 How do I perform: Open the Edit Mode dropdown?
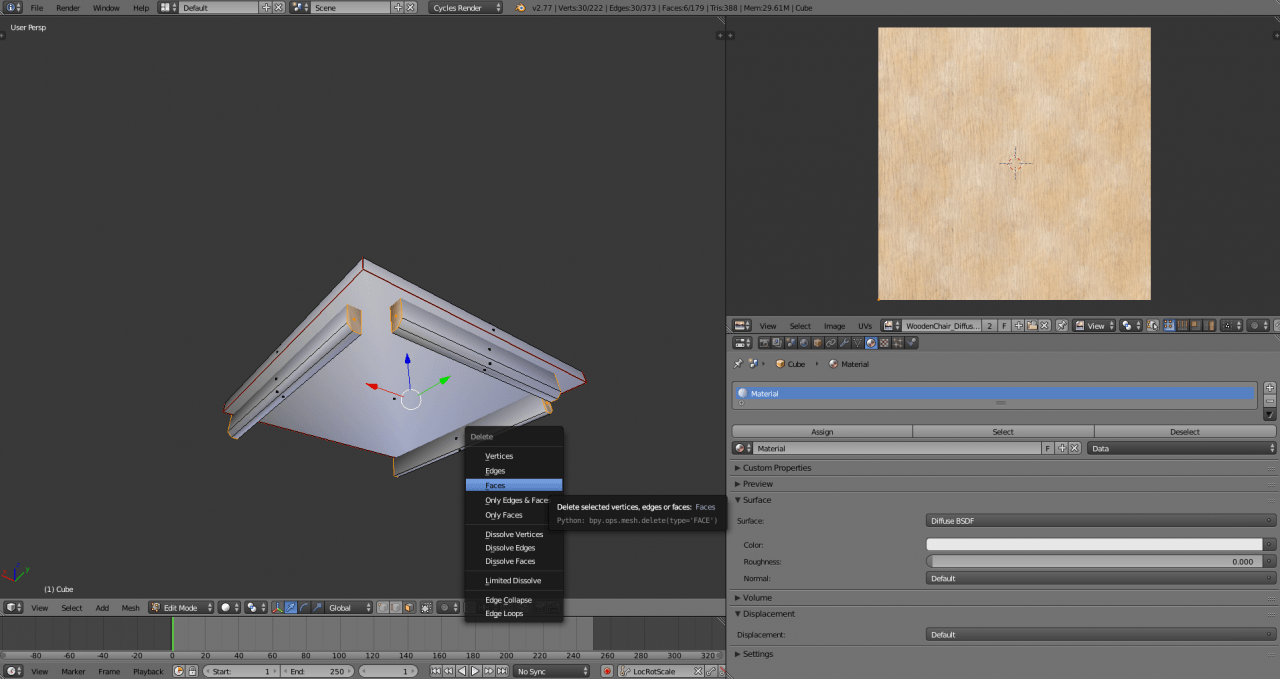(181, 607)
